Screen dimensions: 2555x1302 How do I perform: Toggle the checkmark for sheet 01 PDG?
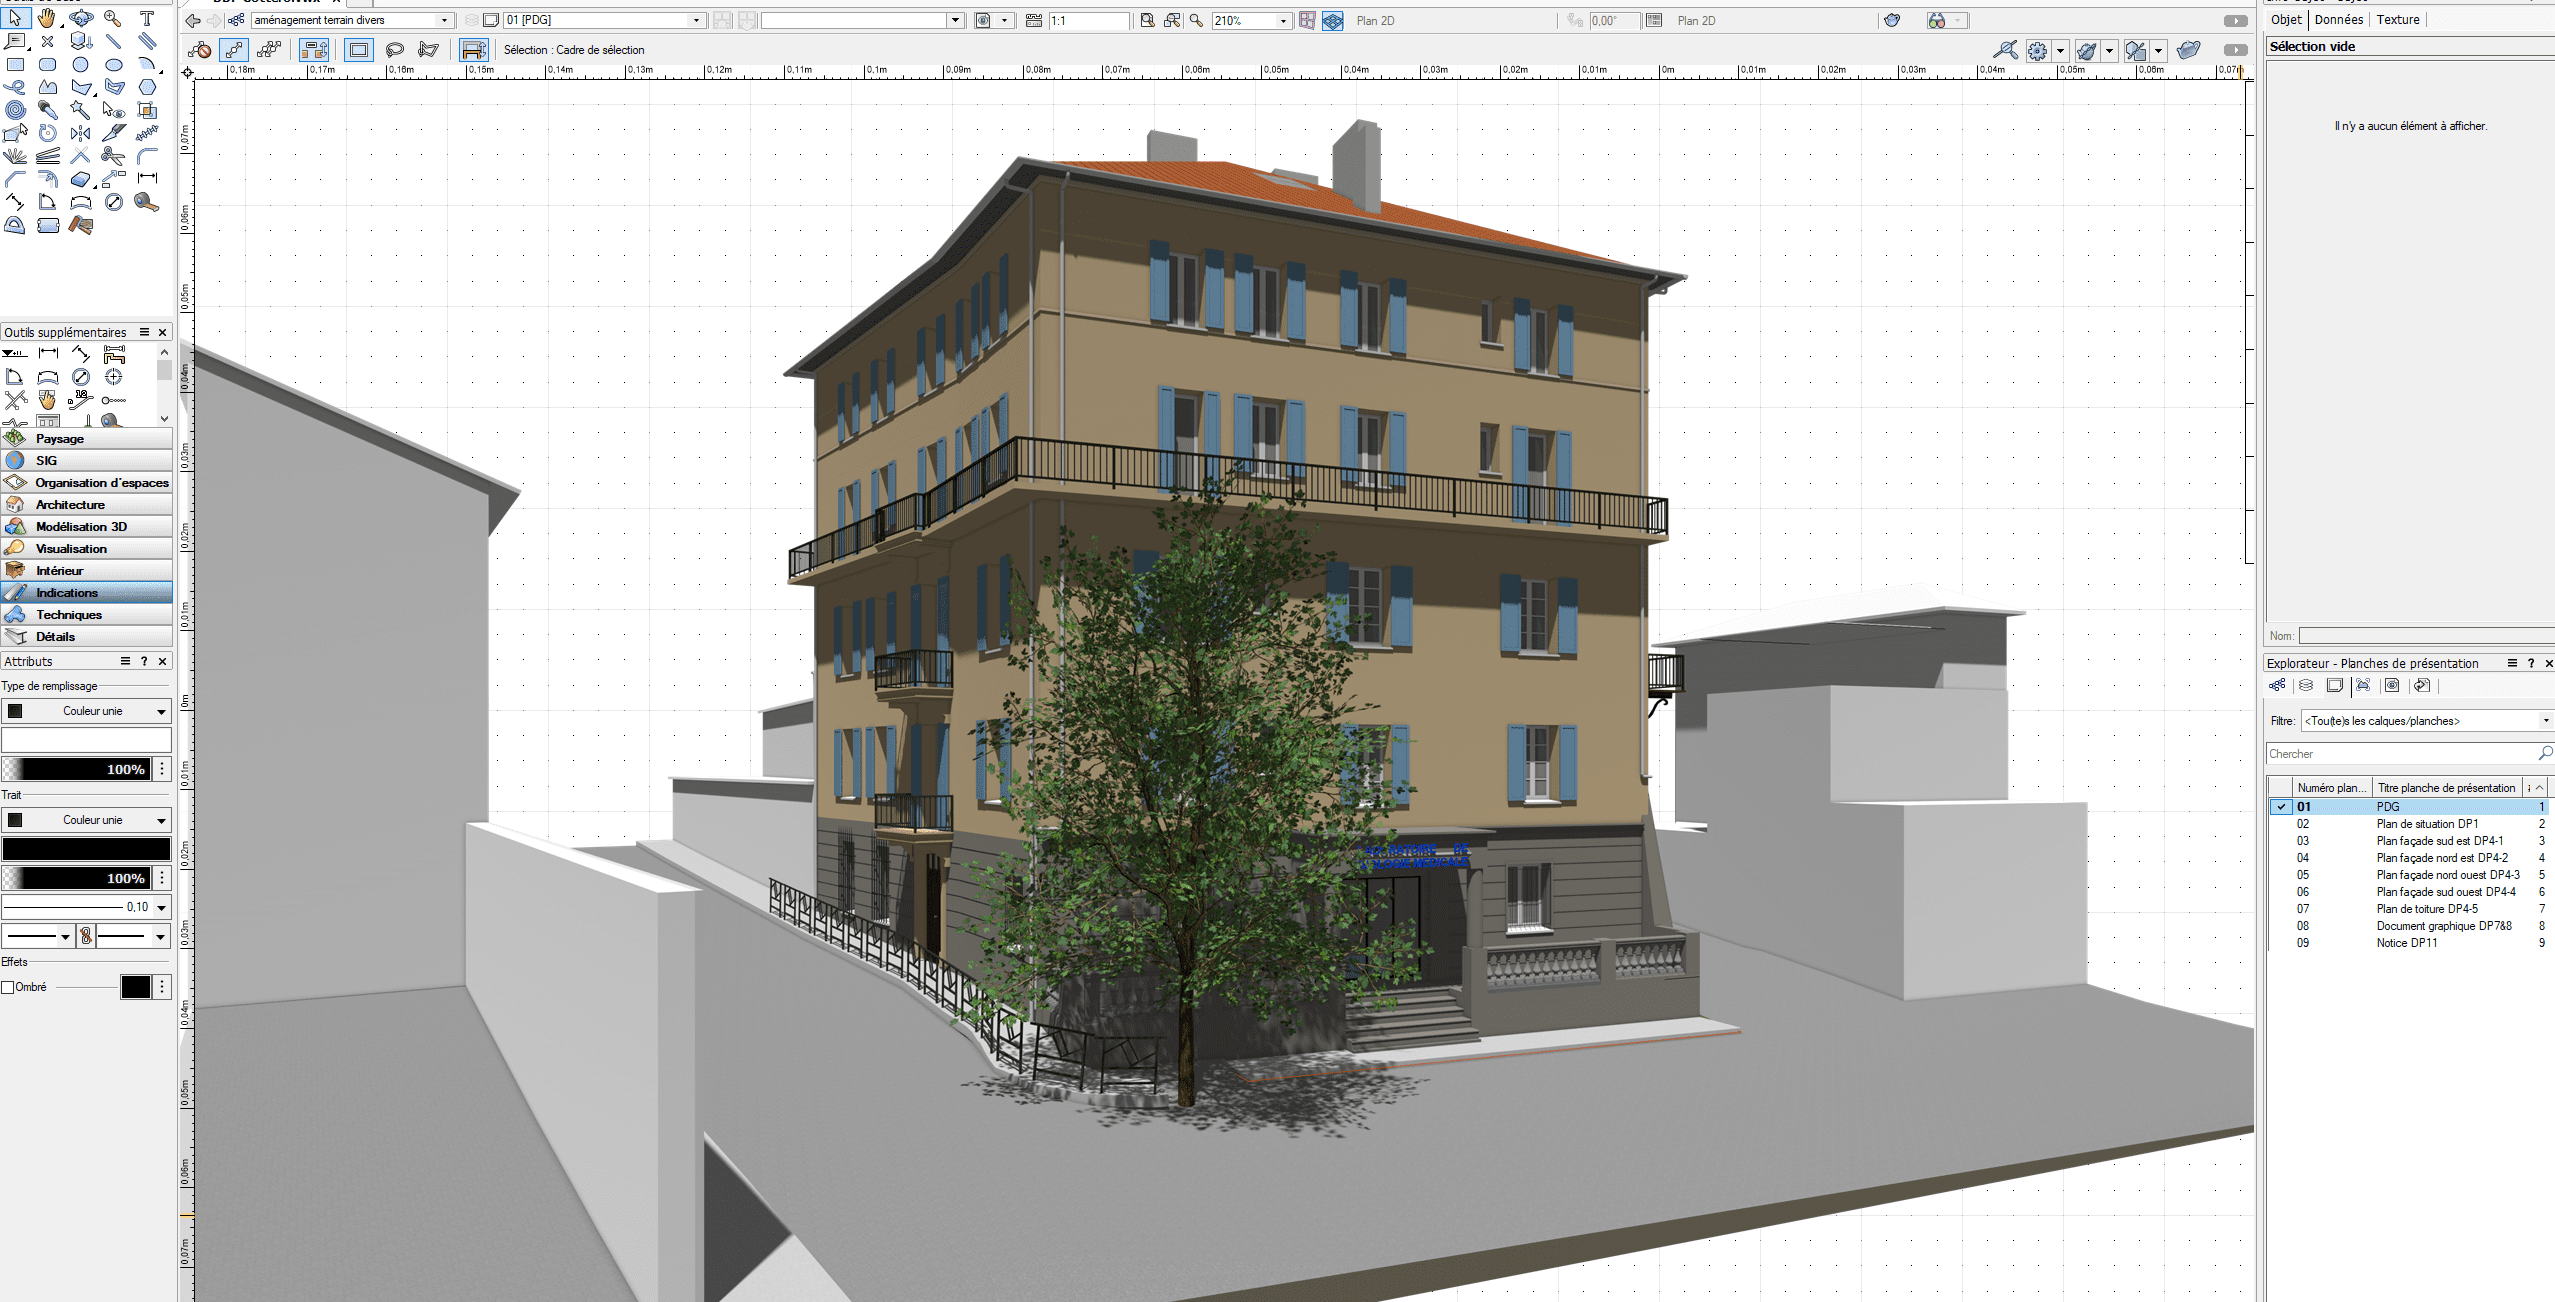point(2281,807)
